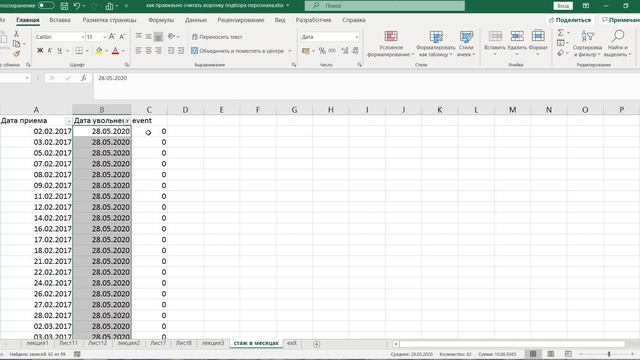Cut selection with scissors icon
This screenshot has height=360, width=640.
coord(16,34)
